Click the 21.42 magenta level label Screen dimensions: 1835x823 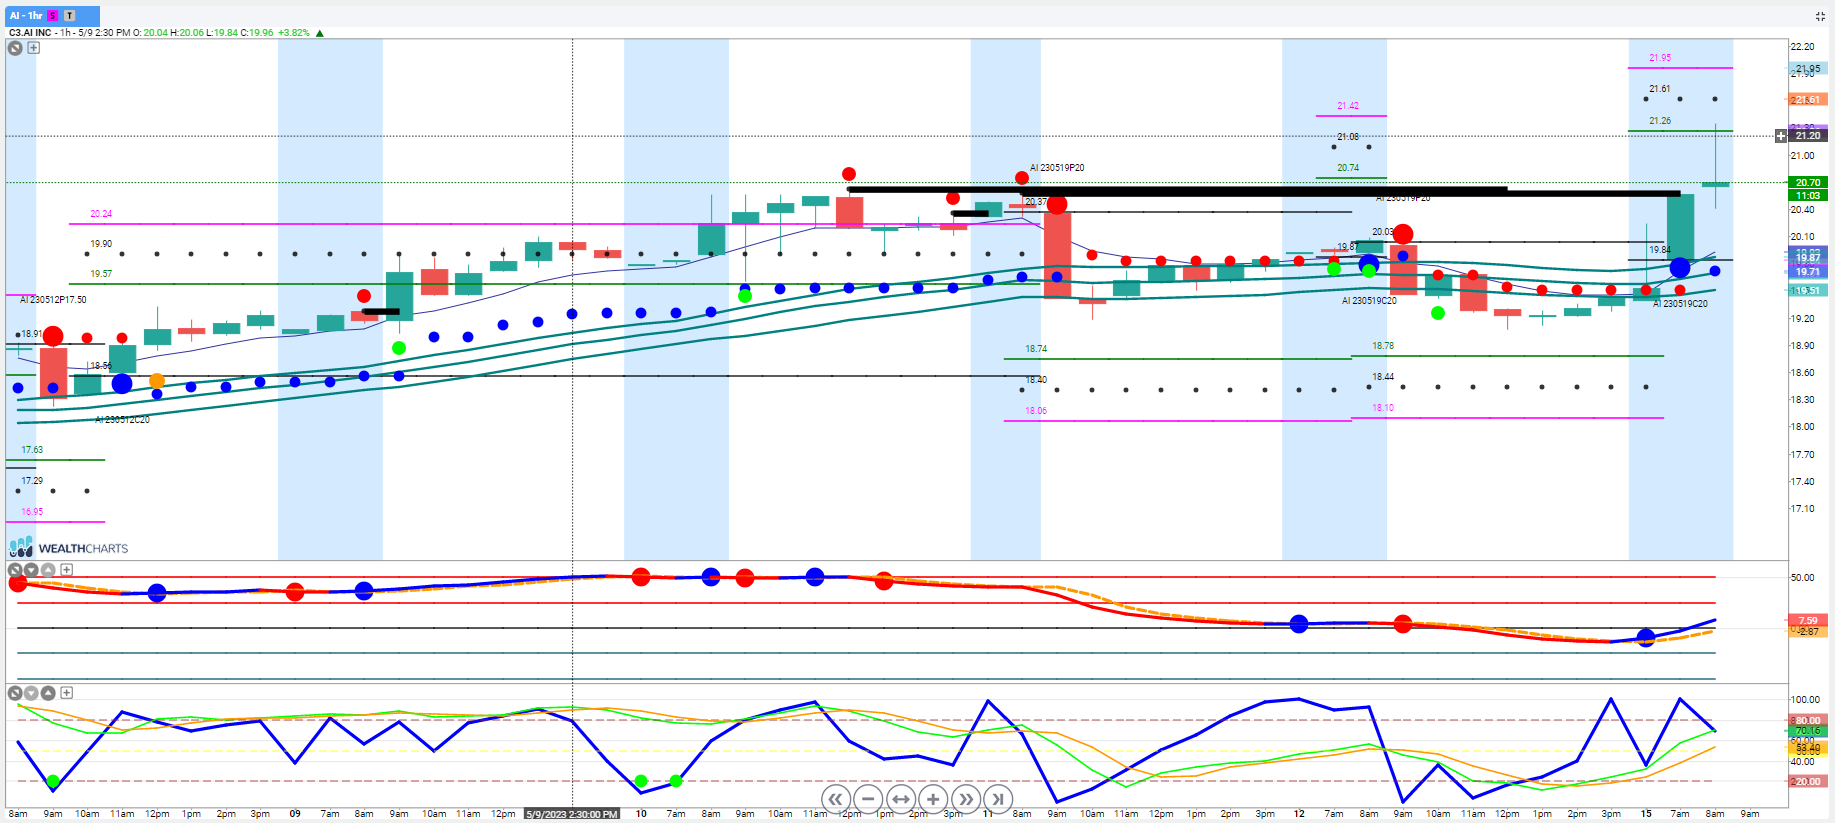1348,106
